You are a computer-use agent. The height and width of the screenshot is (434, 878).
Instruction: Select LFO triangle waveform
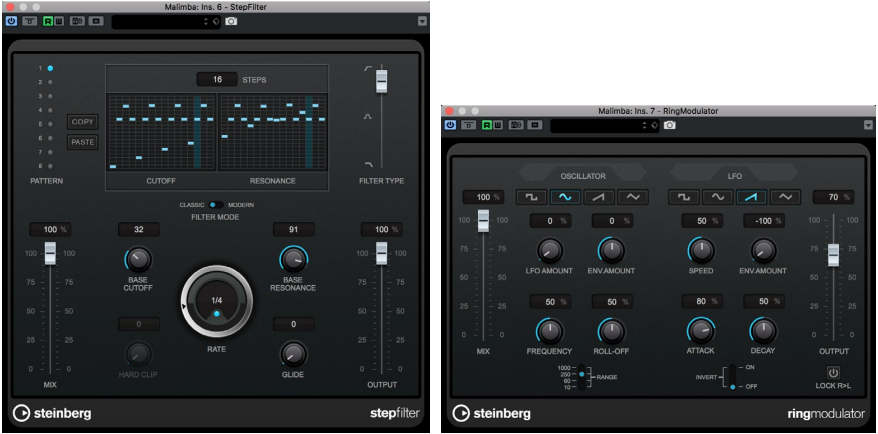coord(784,197)
